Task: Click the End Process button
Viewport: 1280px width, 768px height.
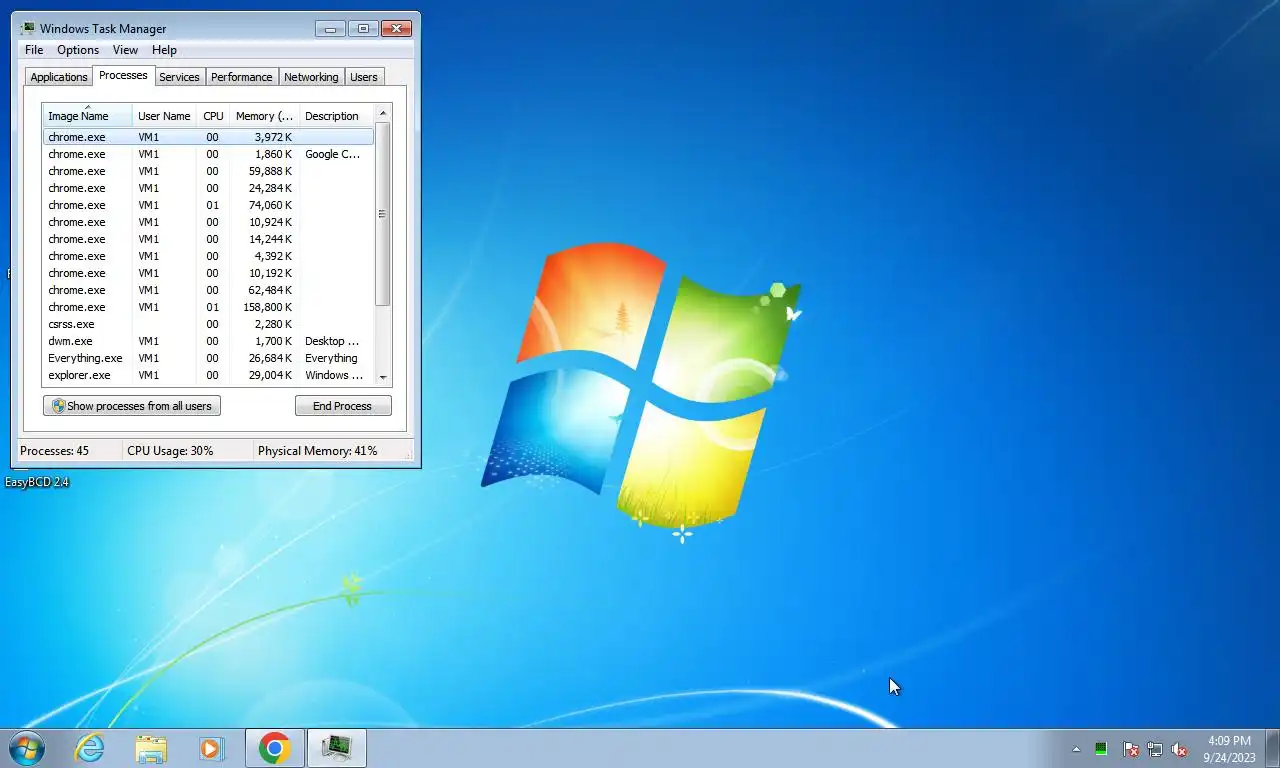Action: tap(343, 406)
